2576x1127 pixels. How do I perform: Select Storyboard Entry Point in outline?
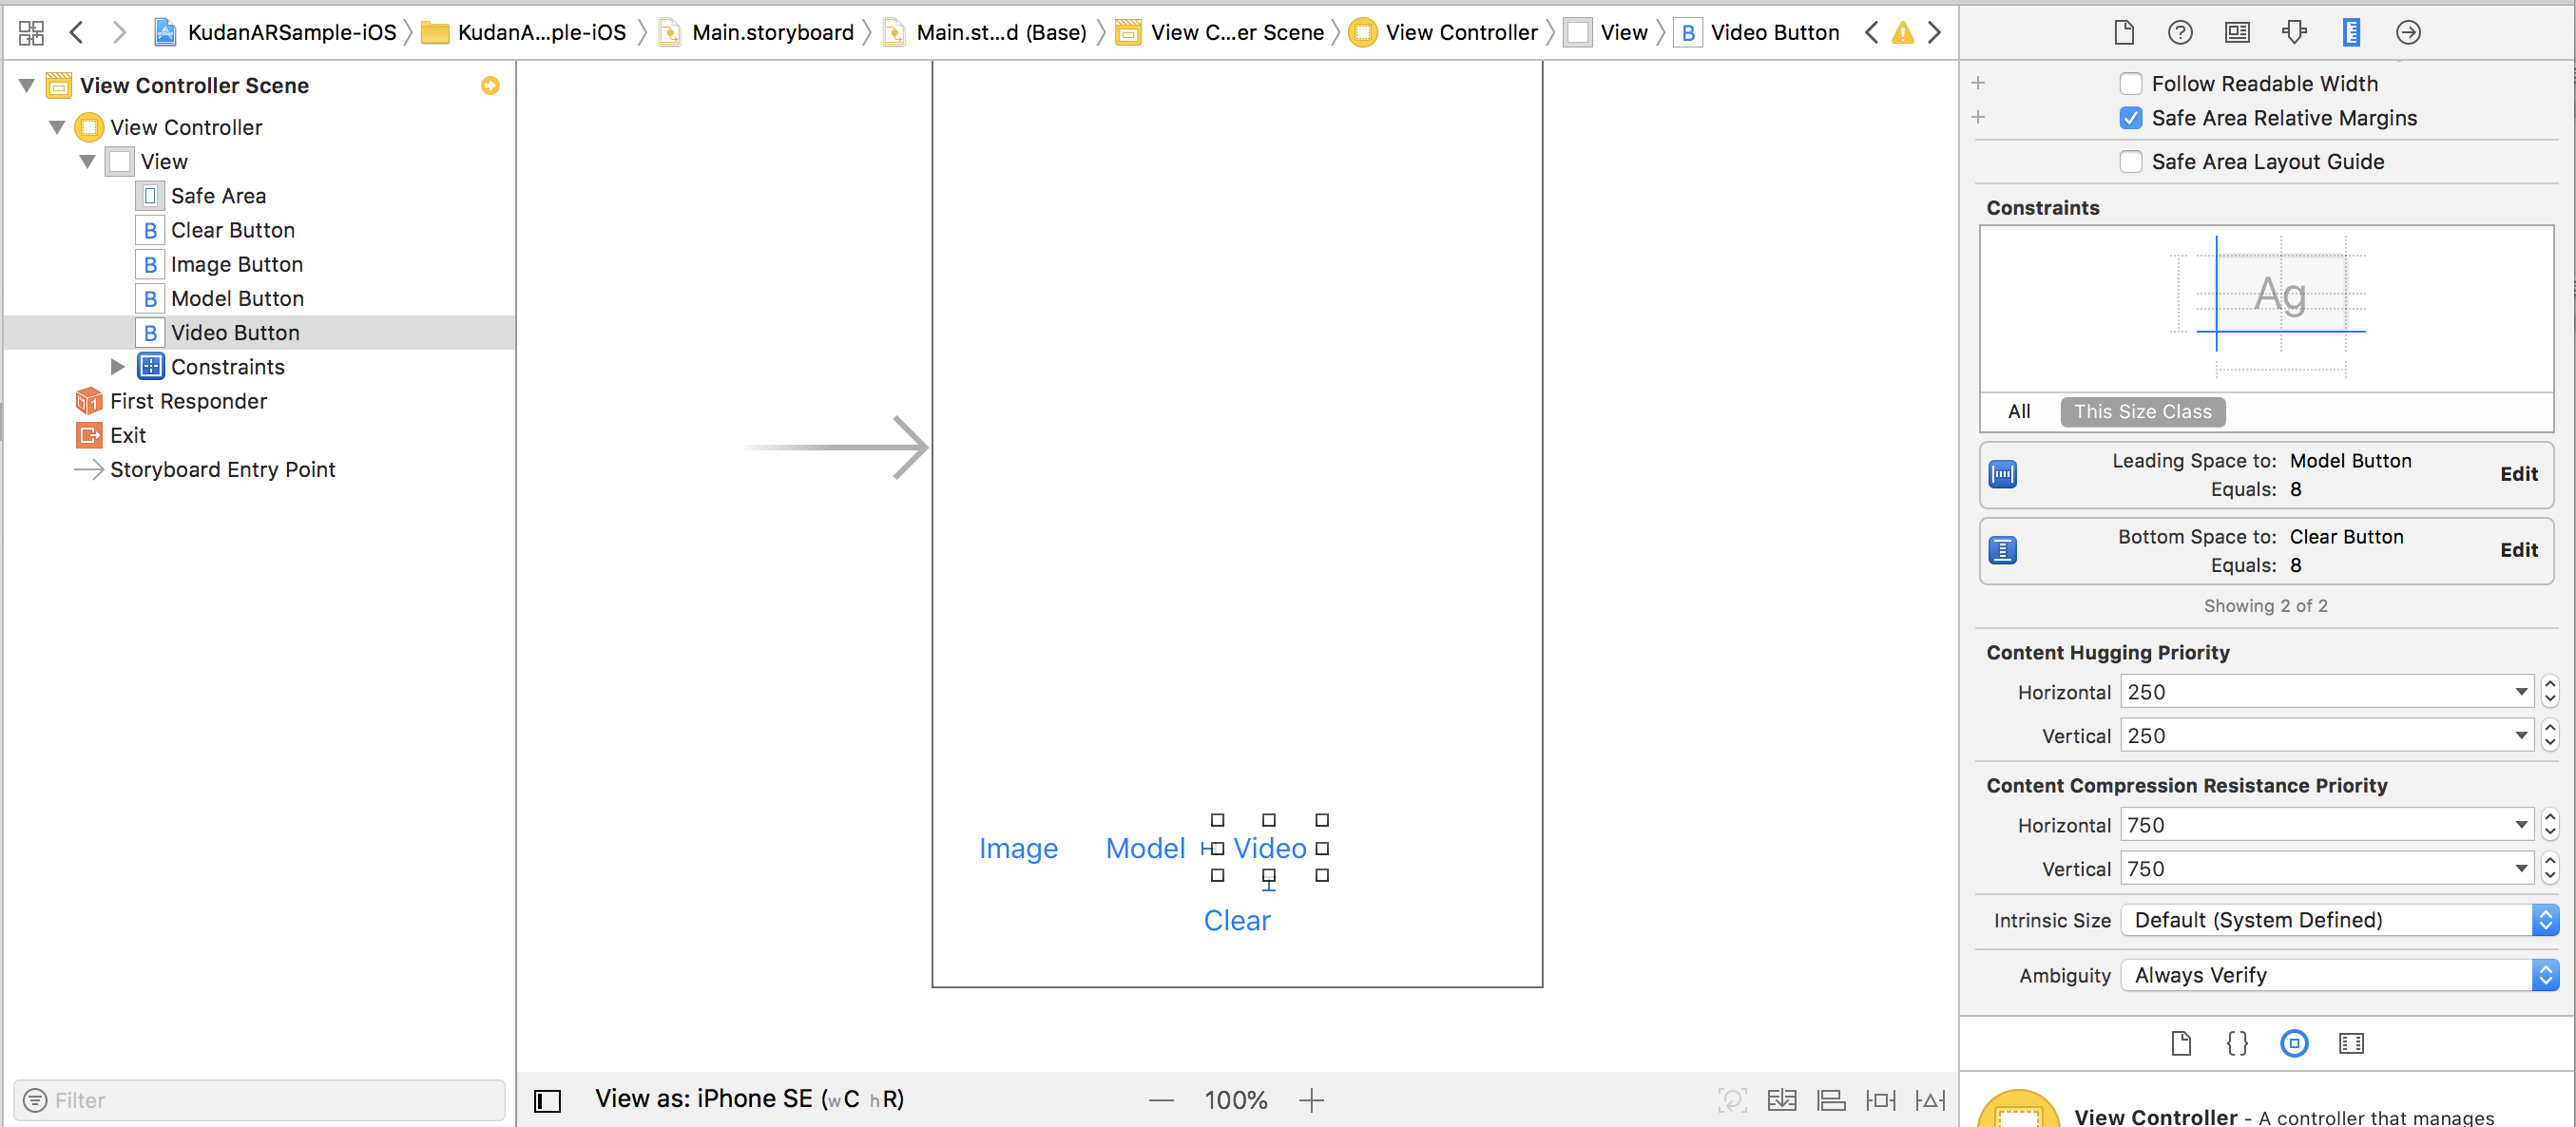pos(222,470)
